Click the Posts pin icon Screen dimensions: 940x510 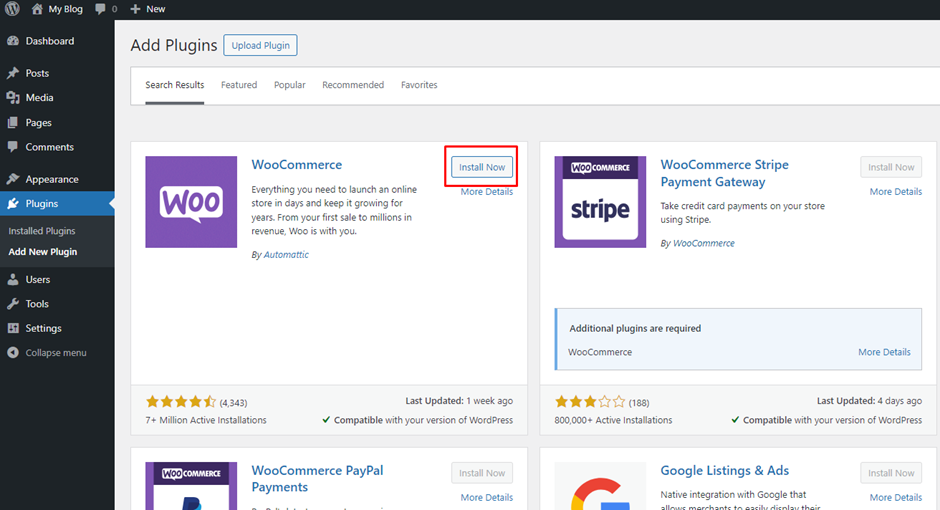tap(13, 73)
